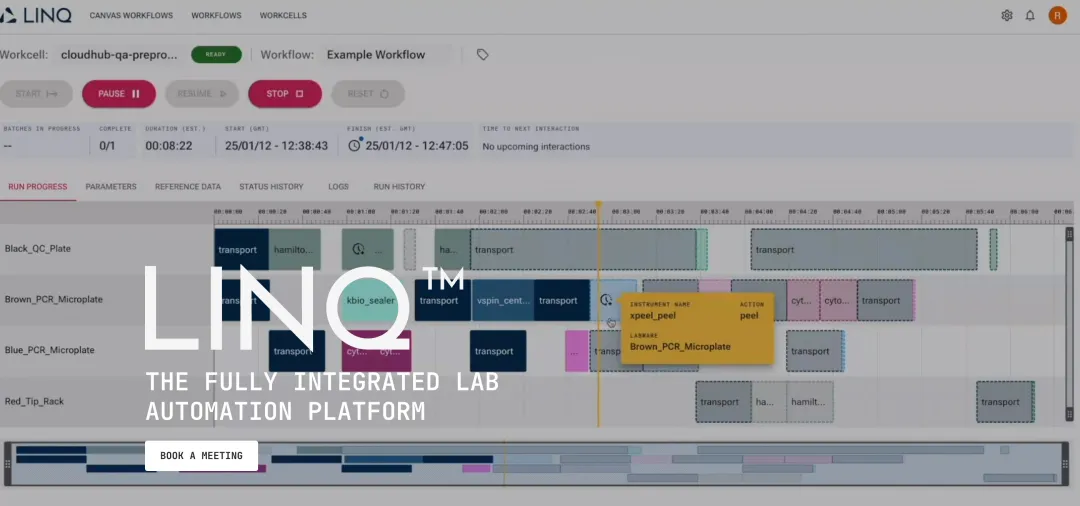The height and width of the screenshot is (506, 1080).
Task: Switch to the Status History tab
Action: tap(271, 187)
